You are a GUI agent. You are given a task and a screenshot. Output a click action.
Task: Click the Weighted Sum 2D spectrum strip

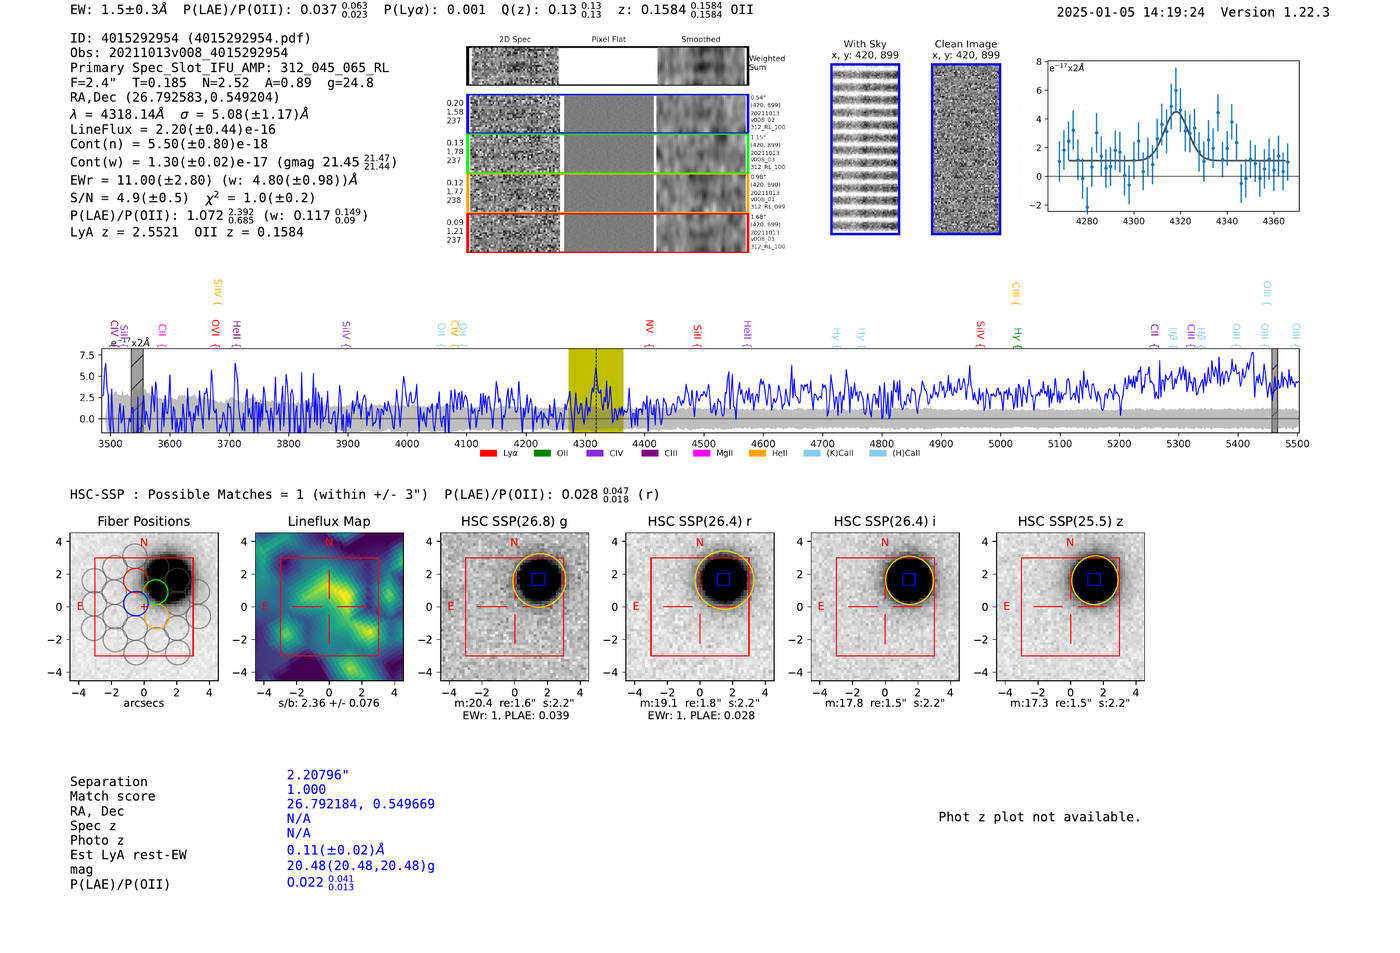point(608,66)
